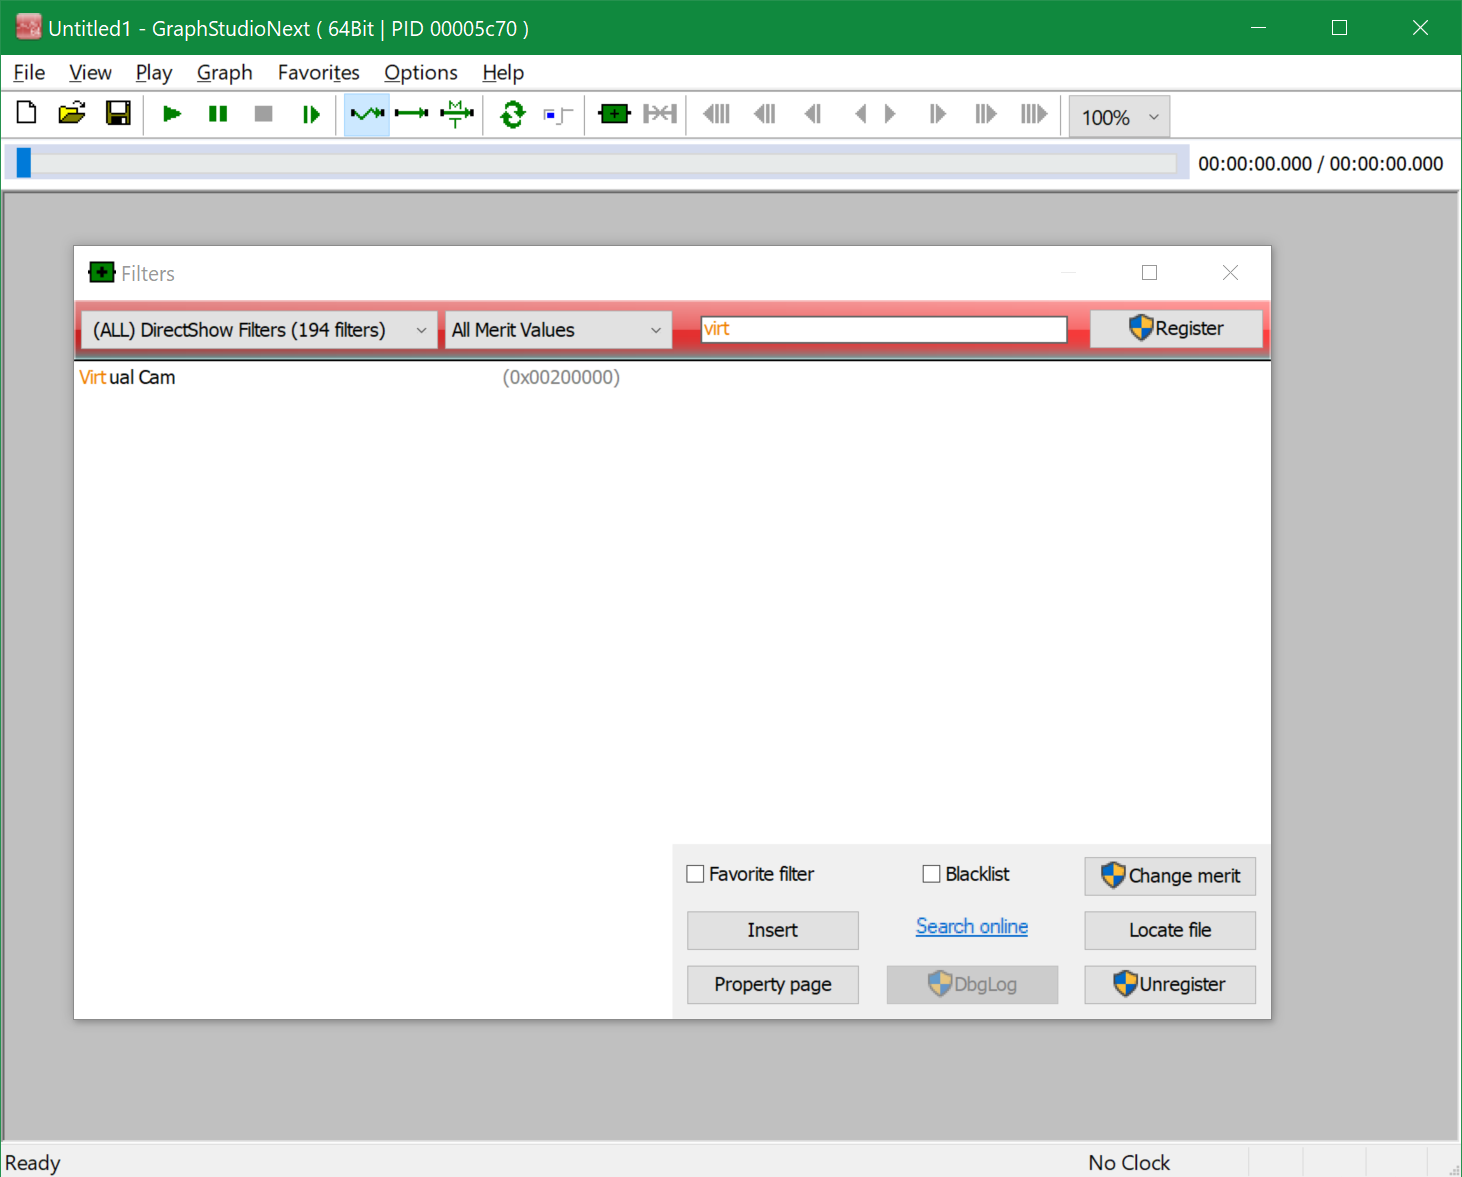Open the Favorites menu
Screen dimensions: 1462x1177
coord(318,73)
